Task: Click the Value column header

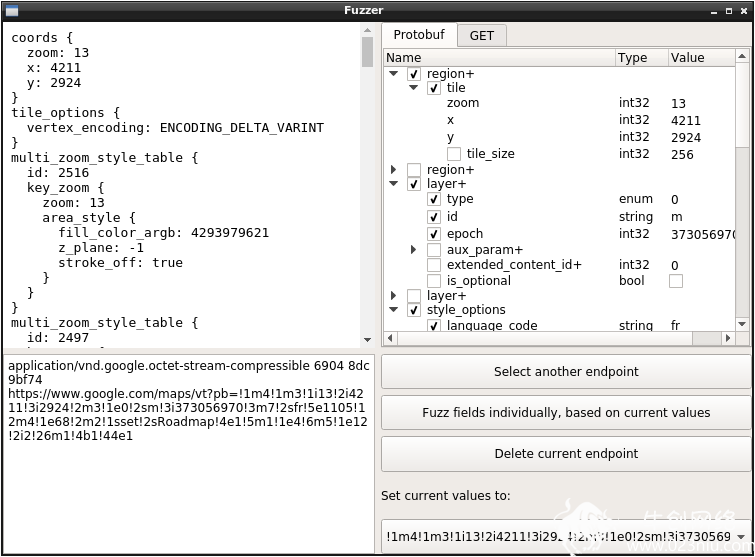Action: pyautogui.click(x=701, y=58)
